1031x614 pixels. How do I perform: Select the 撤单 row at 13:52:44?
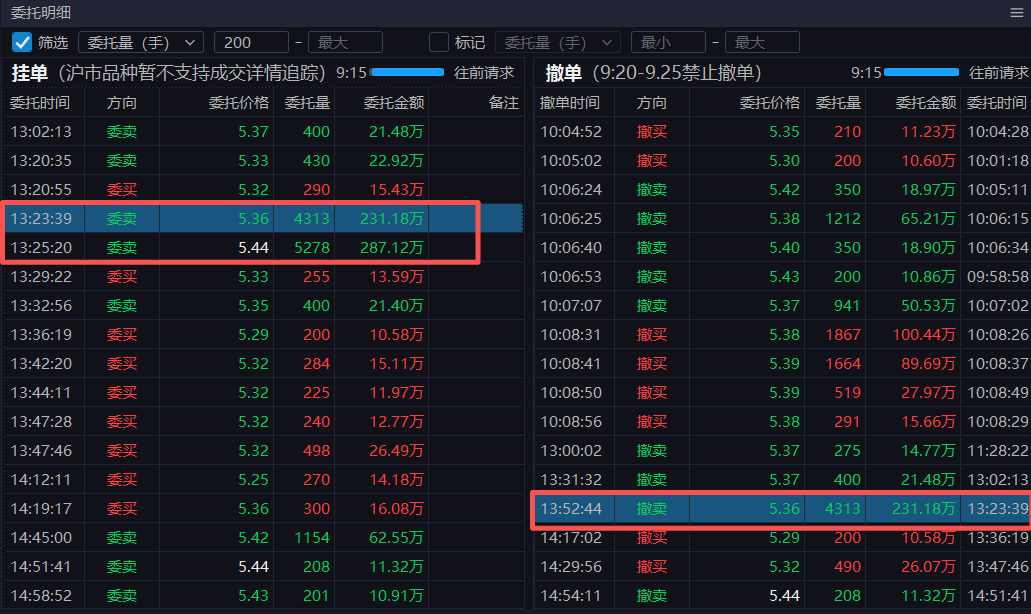[x=782, y=508]
